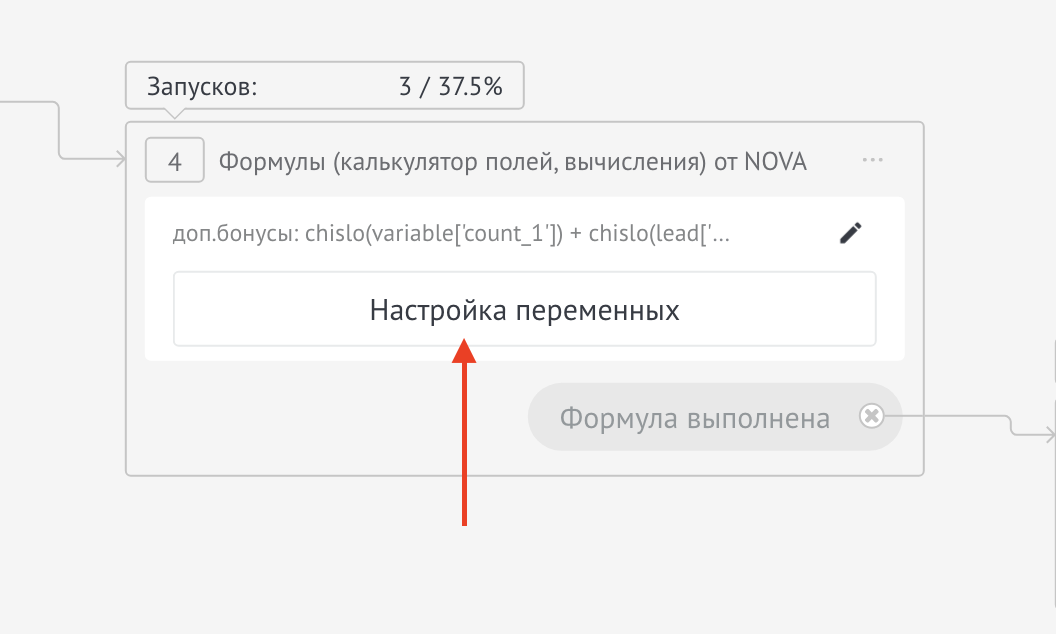
Task: Click the pencil edit icon beside the formula
Action: (851, 233)
